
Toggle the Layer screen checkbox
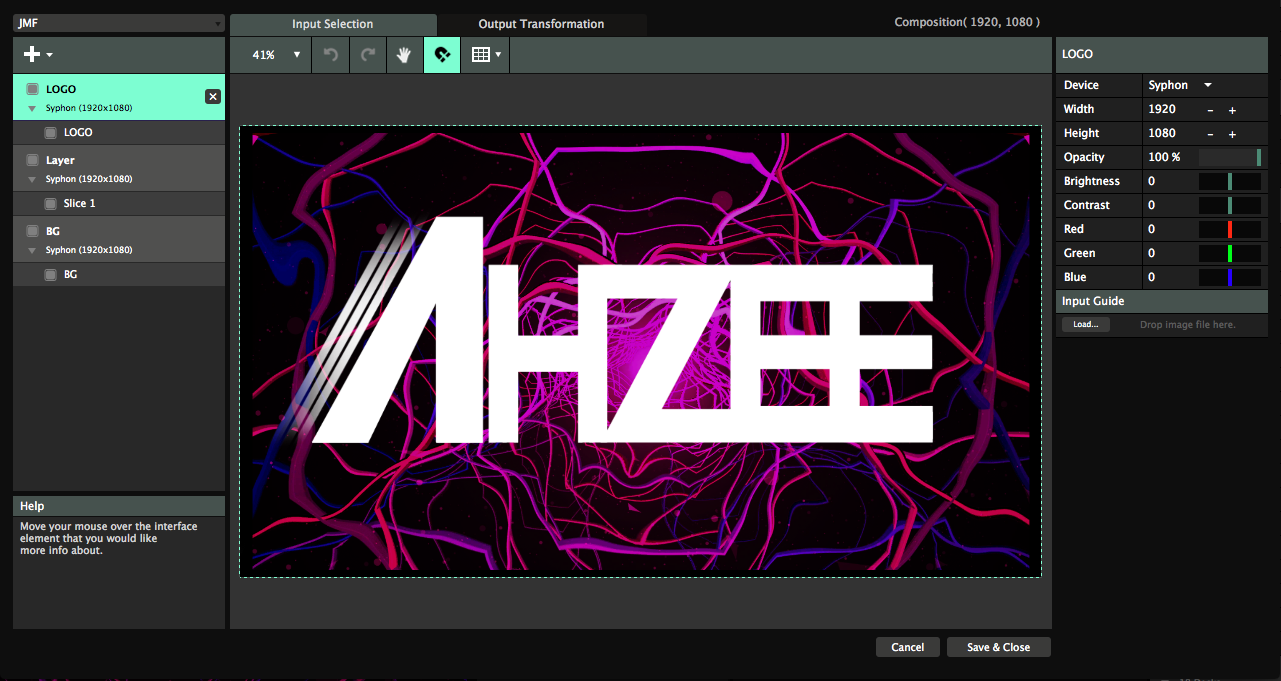coord(32,160)
